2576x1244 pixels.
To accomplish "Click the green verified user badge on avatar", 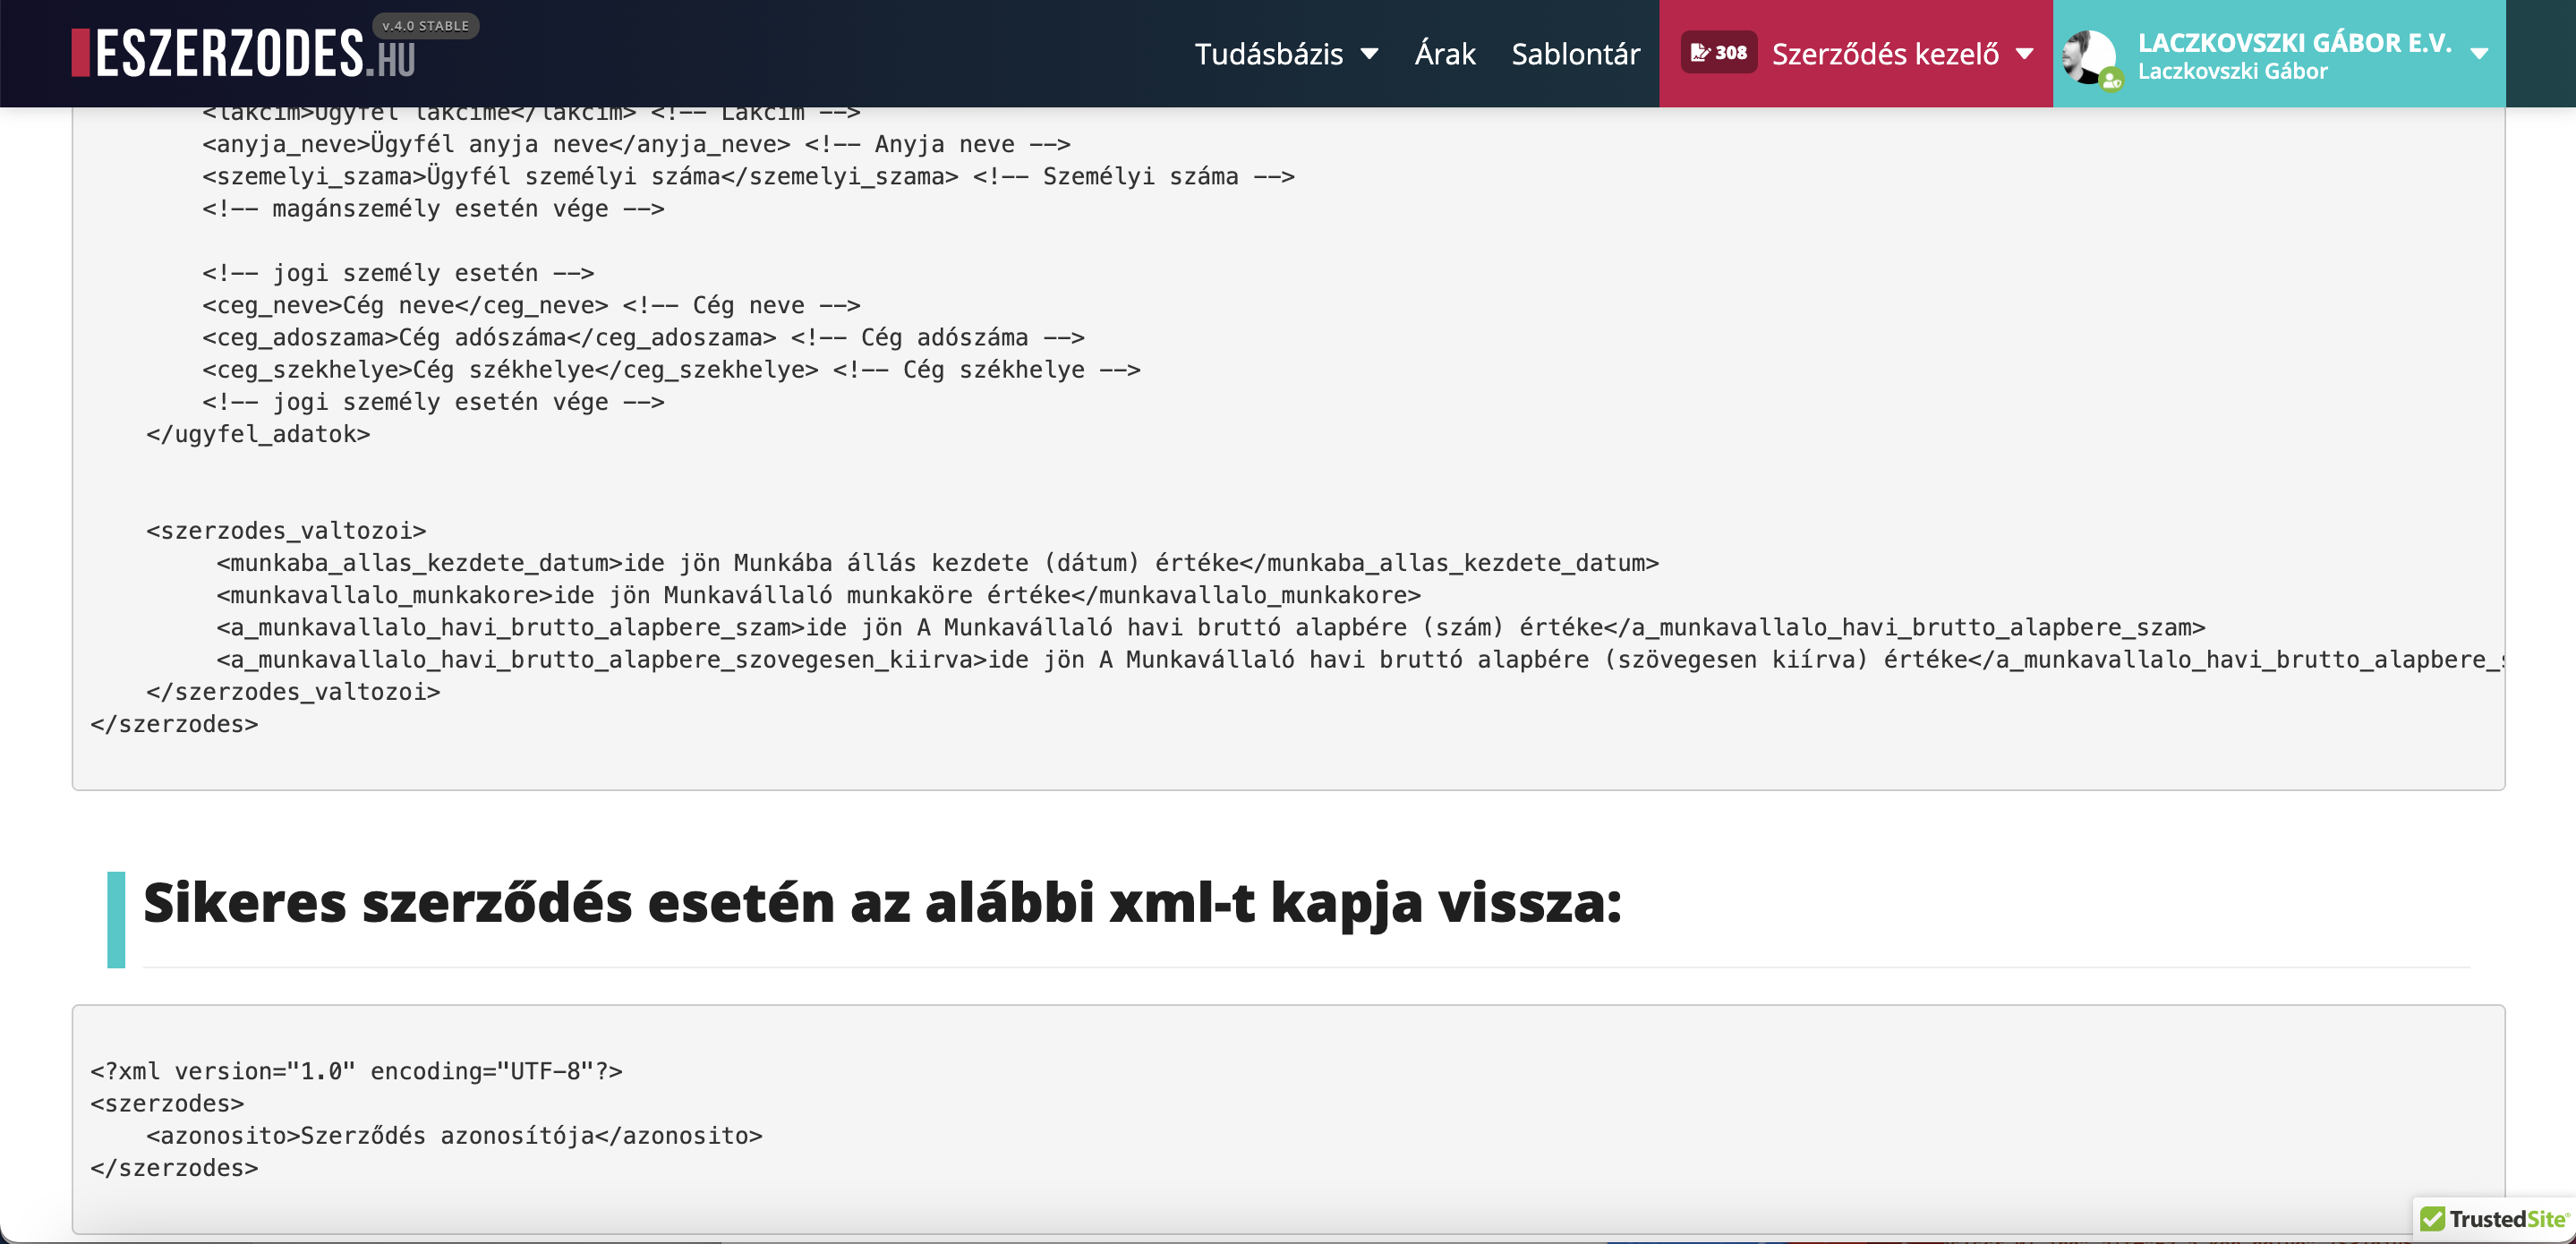I will [x=2111, y=81].
